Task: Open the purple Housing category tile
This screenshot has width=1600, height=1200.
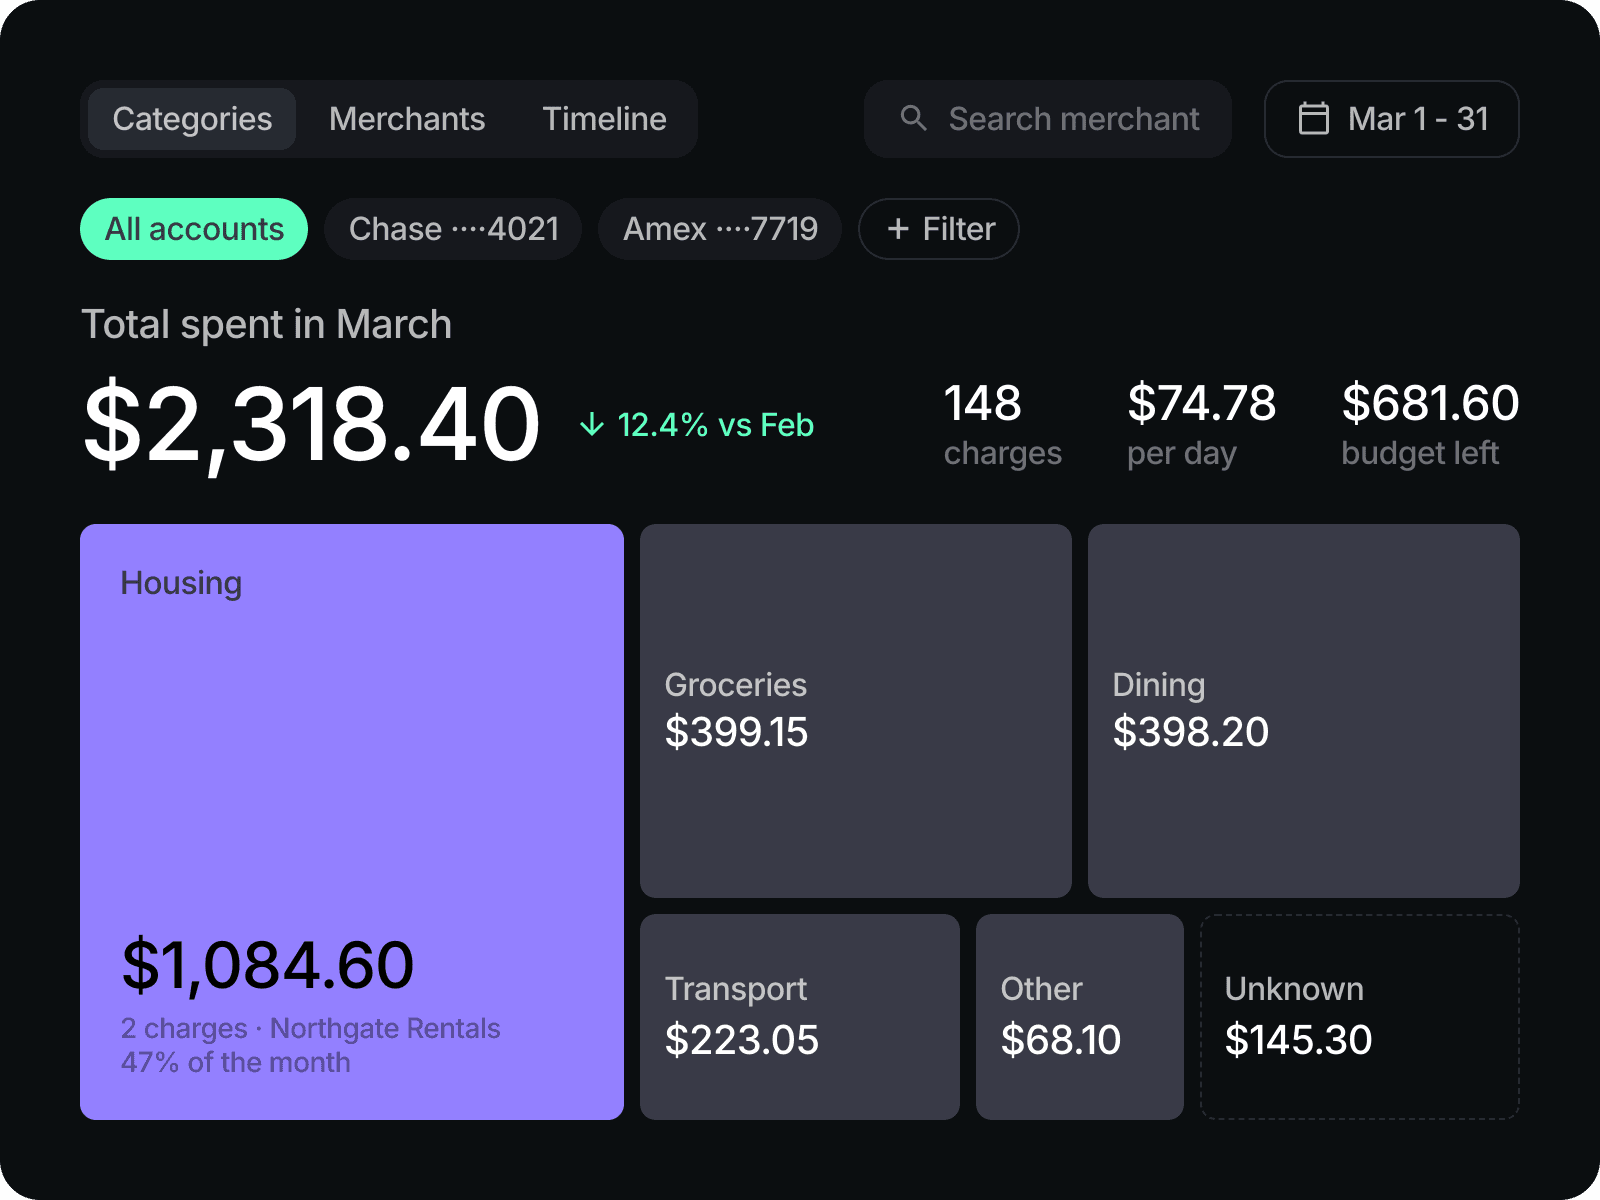Action: click(352, 822)
